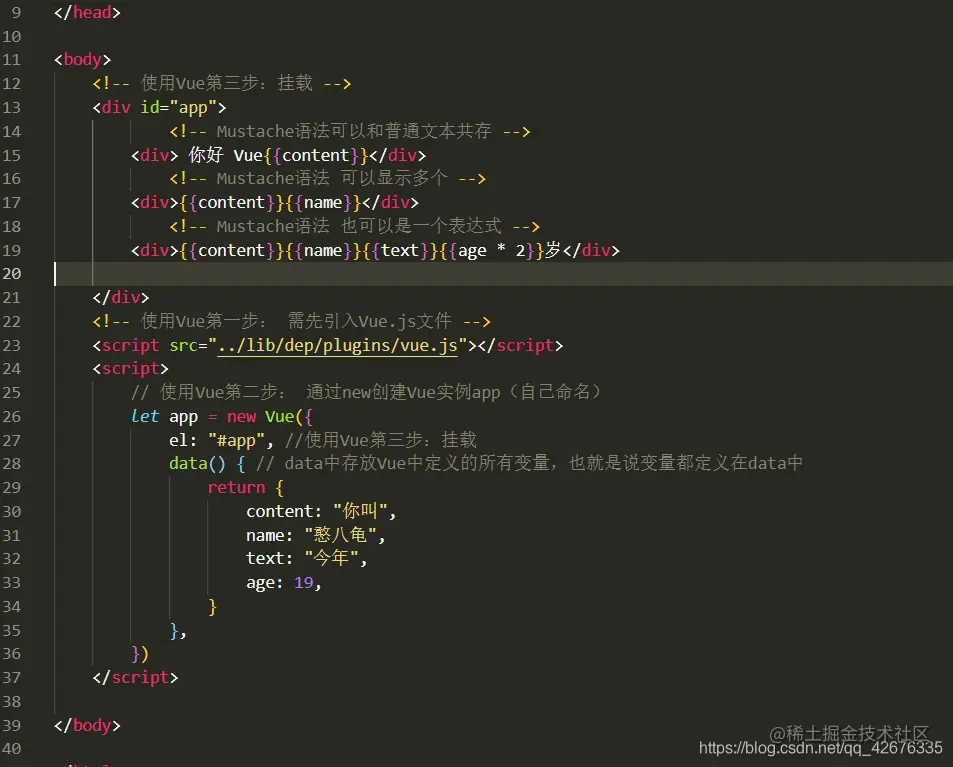Click the closing div tag on line 21
Screen dimensions: 953x767
point(120,298)
